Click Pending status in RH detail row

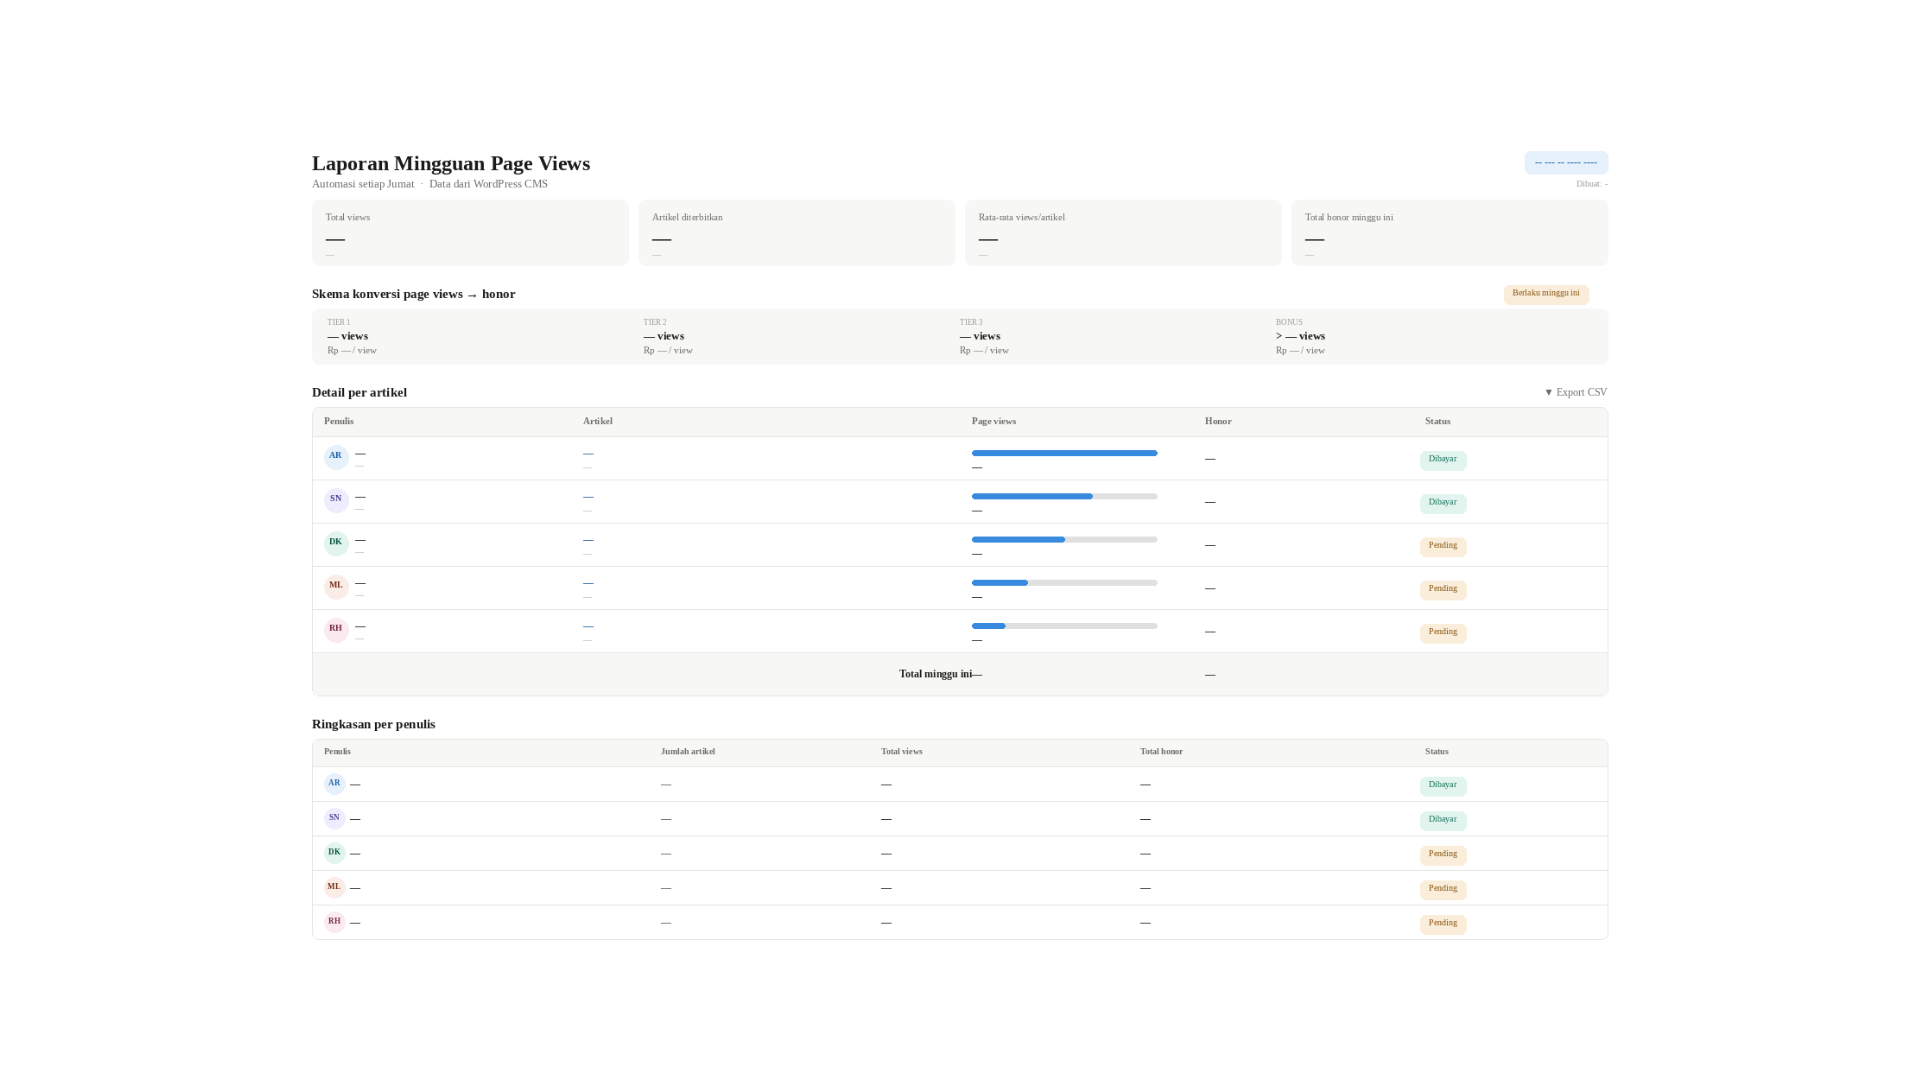pos(1443,633)
